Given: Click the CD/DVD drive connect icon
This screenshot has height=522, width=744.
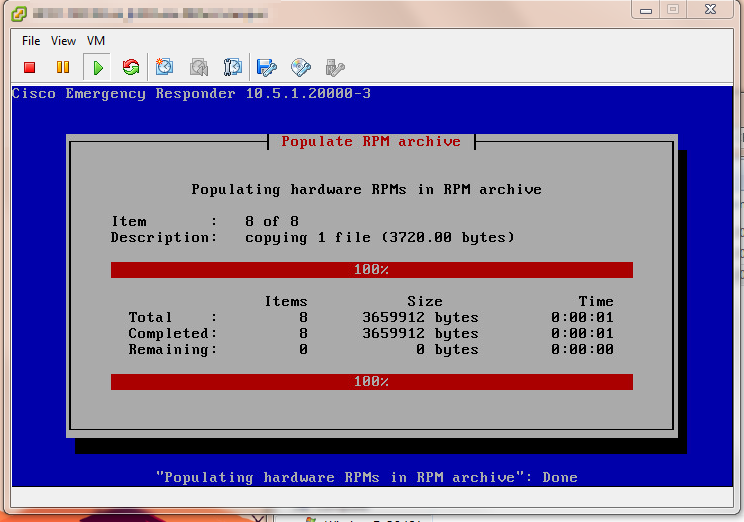Looking at the screenshot, I should 301,67.
